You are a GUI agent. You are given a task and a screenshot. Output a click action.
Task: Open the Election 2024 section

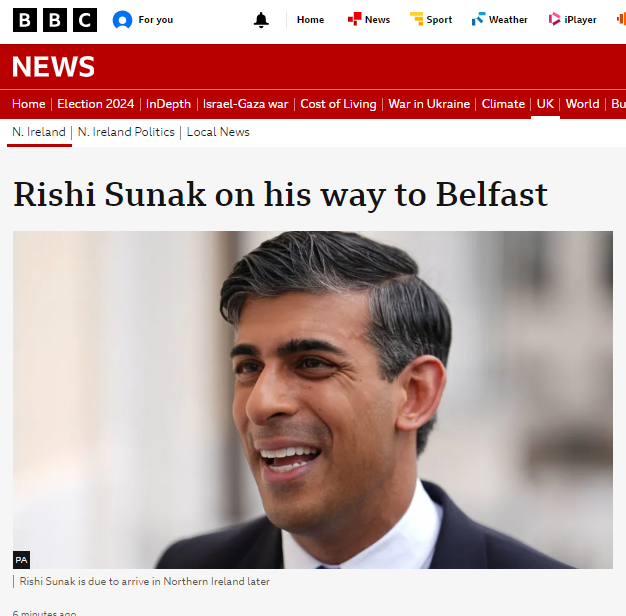95,104
